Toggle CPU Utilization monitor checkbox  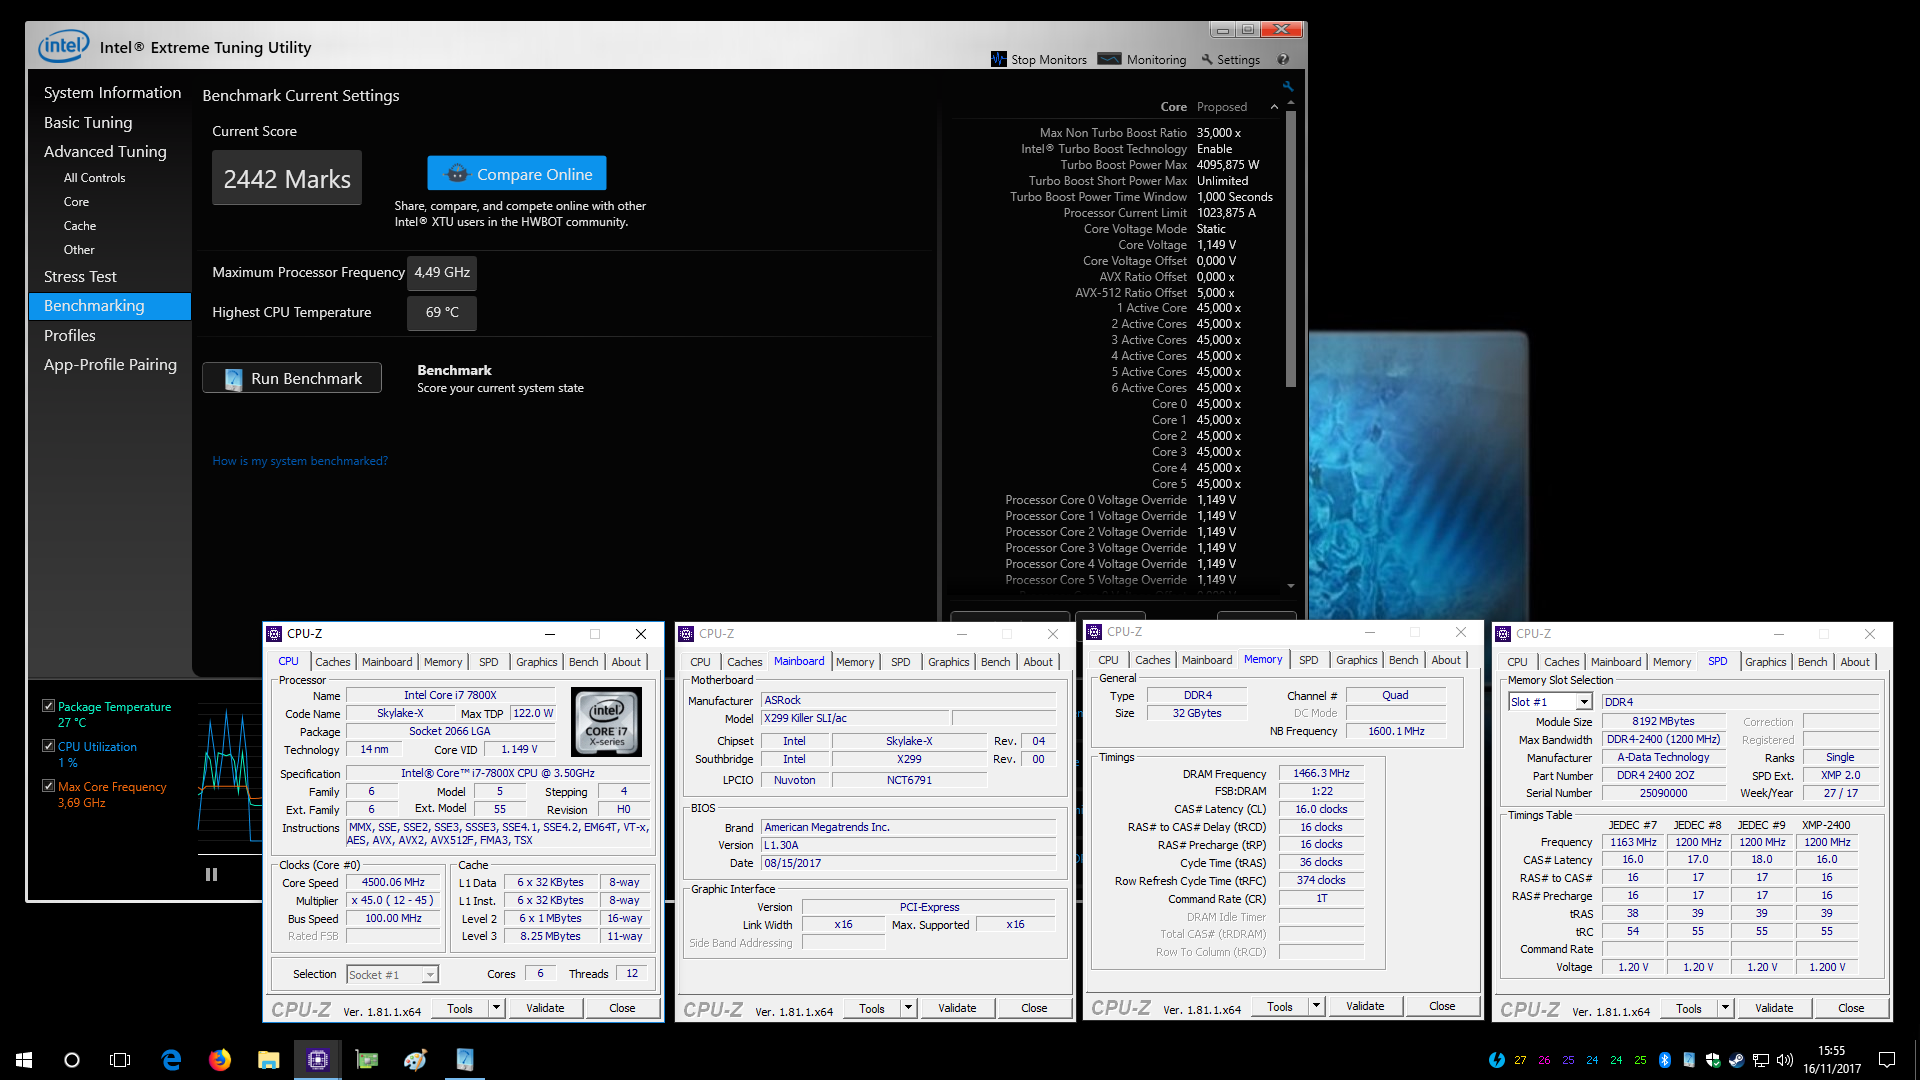[x=48, y=746]
